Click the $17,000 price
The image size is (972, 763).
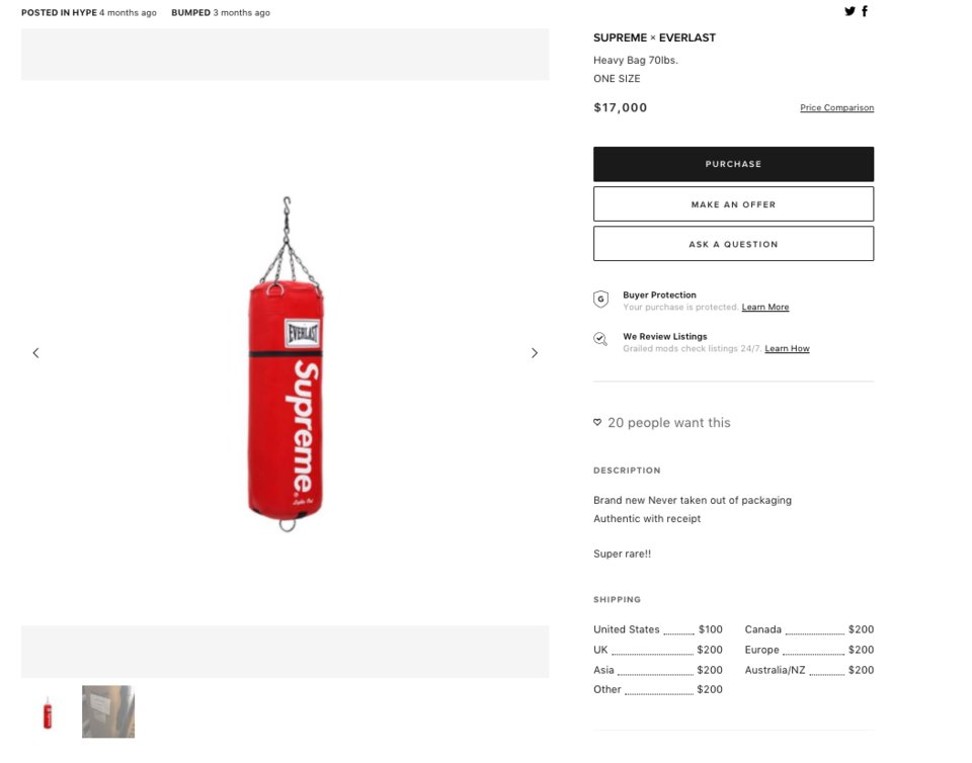620,108
